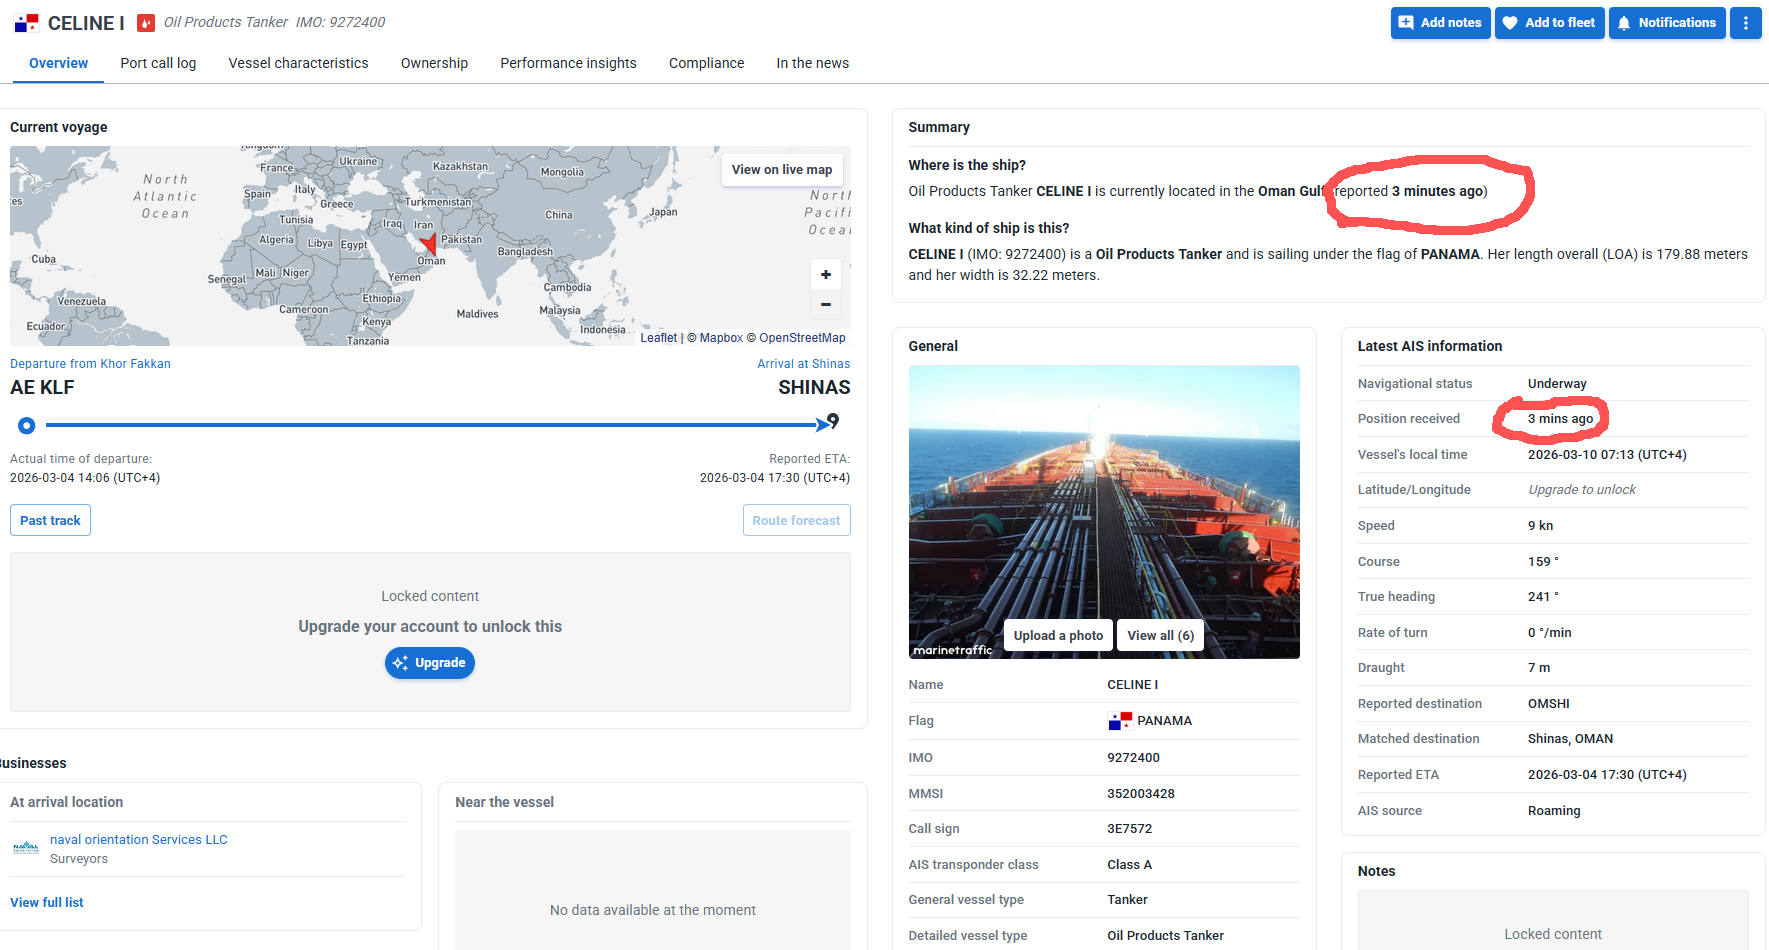
Task: Open the Leaflet attribution link
Action: (659, 338)
